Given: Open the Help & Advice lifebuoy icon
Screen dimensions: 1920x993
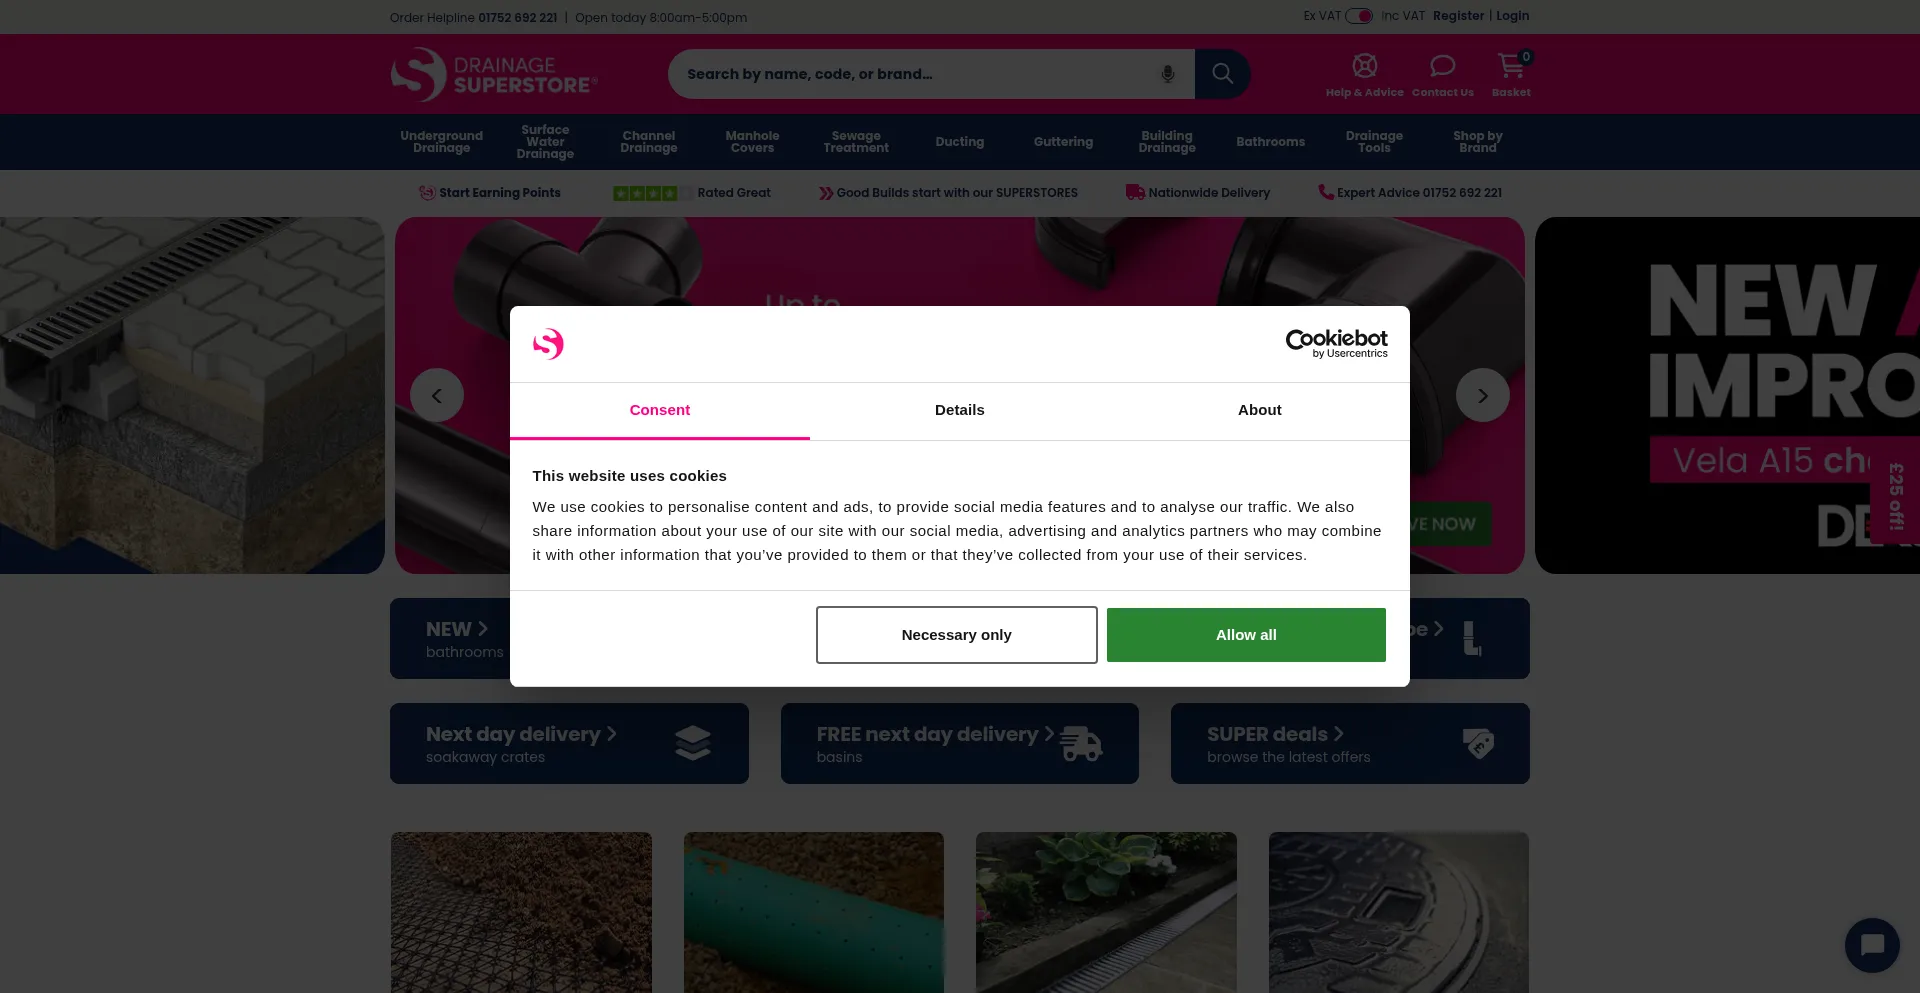Looking at the screenshot, I should [x=1364, y=66].
